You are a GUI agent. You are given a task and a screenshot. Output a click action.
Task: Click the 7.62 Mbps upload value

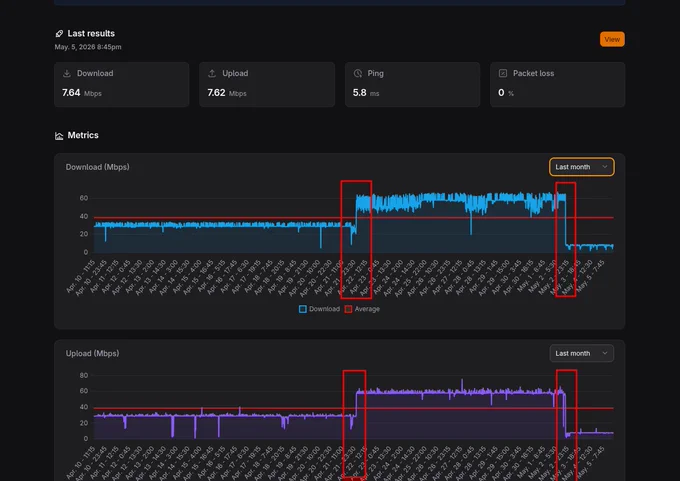227,93
